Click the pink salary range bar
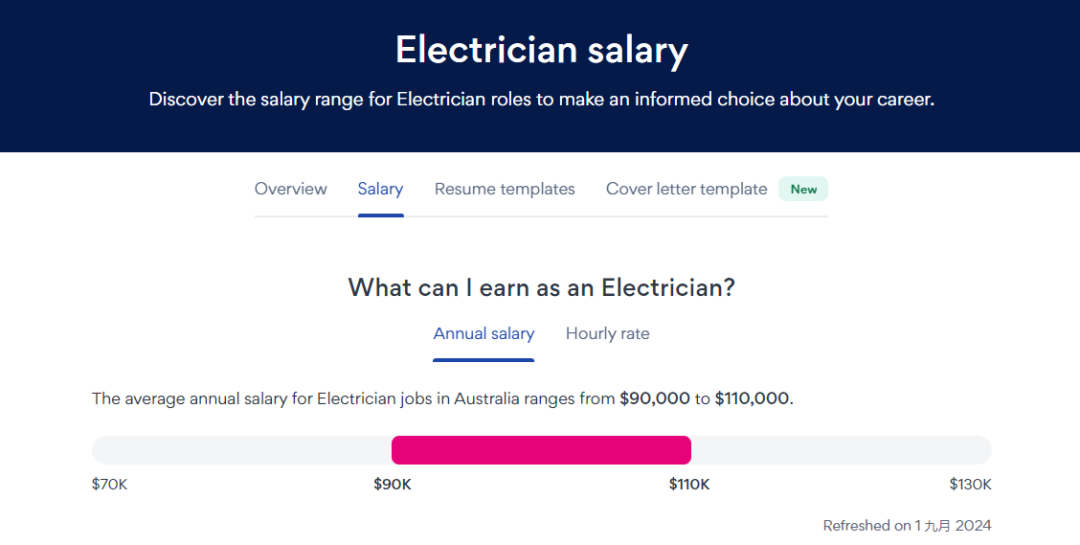Viewport: 1080px width, 545px height. coord(540,450)
